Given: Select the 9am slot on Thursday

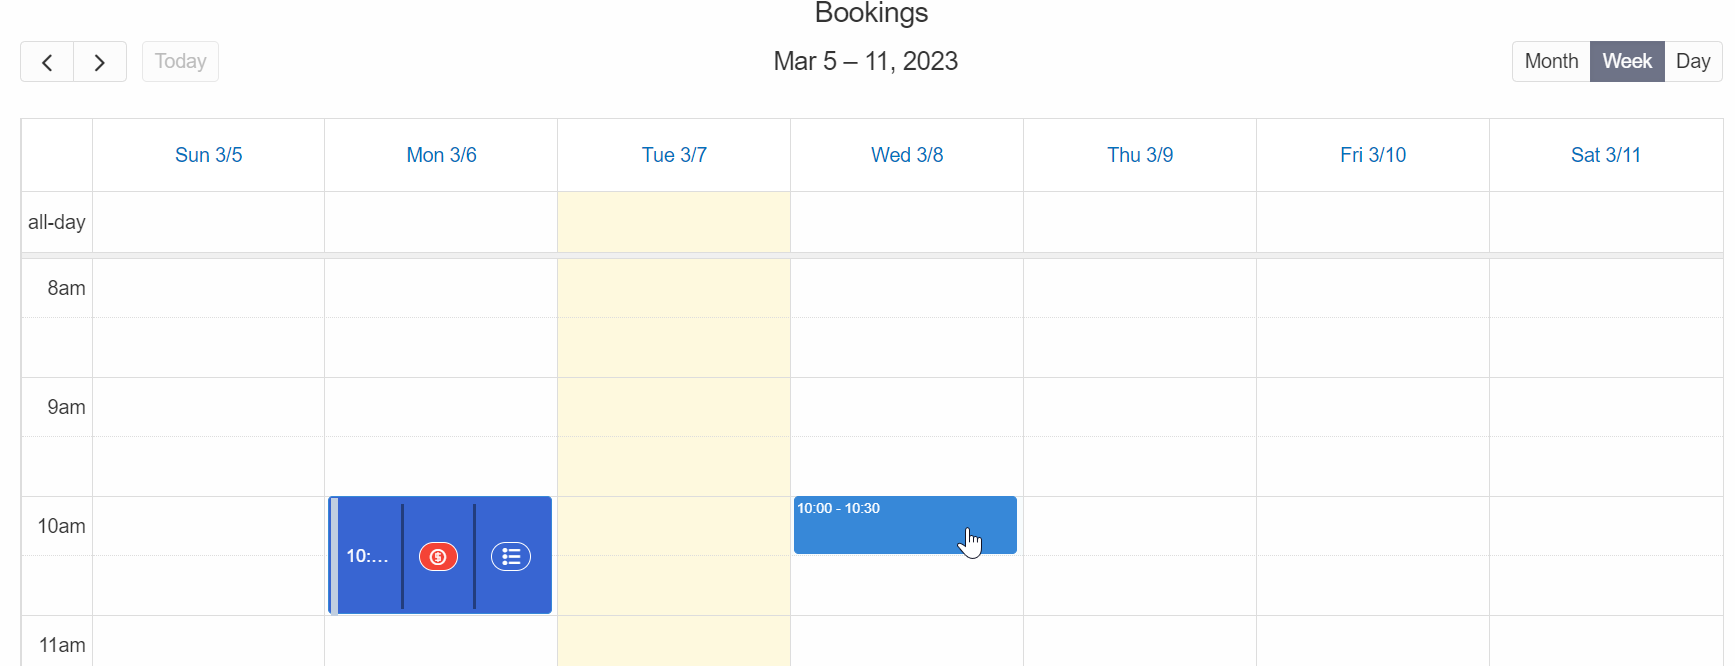Looking at the screenshot, I should [1140, 407].
